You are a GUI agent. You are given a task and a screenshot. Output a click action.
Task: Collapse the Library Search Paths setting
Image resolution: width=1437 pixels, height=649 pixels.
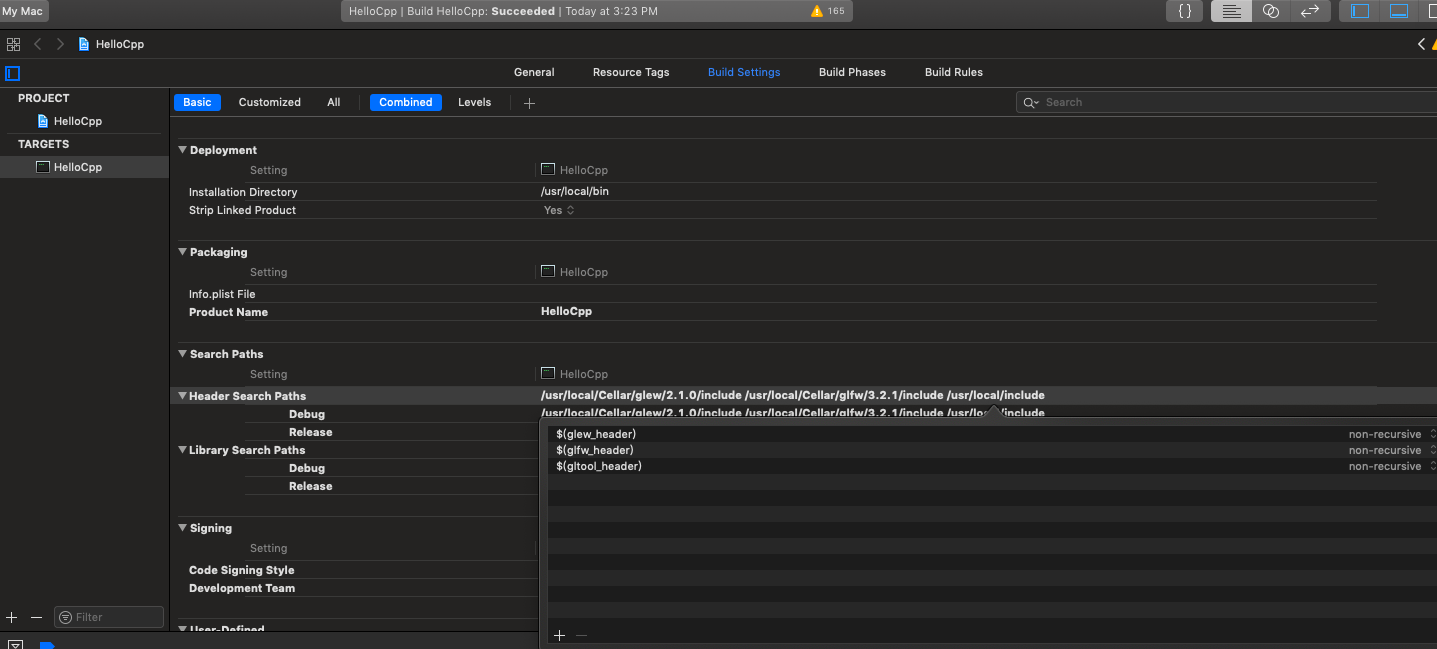(183, 450)
